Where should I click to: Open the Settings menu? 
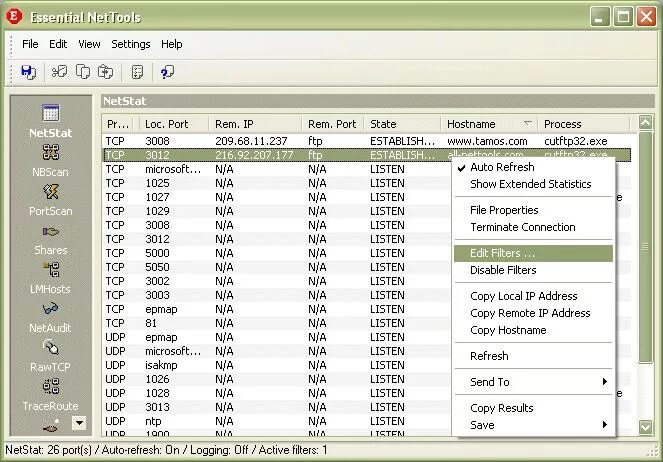pyautogui.click(x=131, y=44)
